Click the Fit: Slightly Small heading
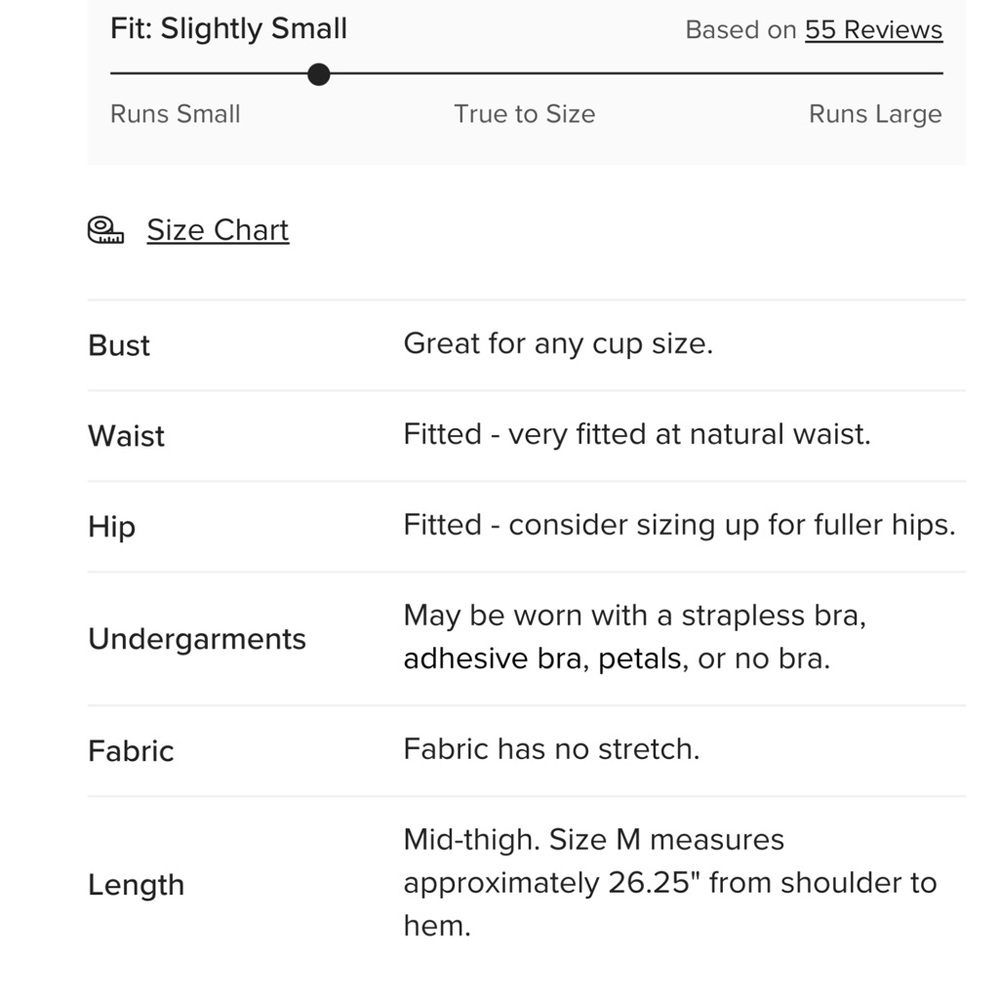1000x1000 pixels. point(228,29)
